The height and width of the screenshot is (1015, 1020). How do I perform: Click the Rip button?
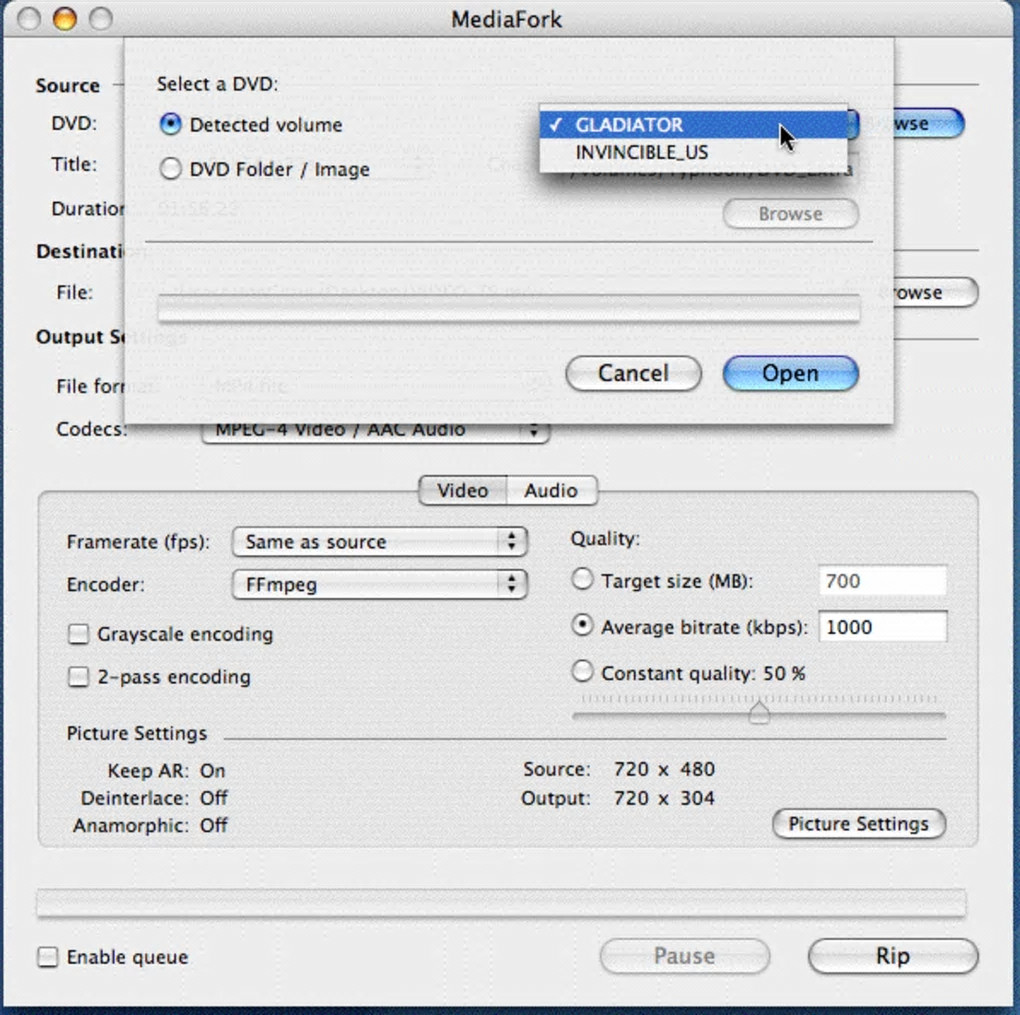892,956
